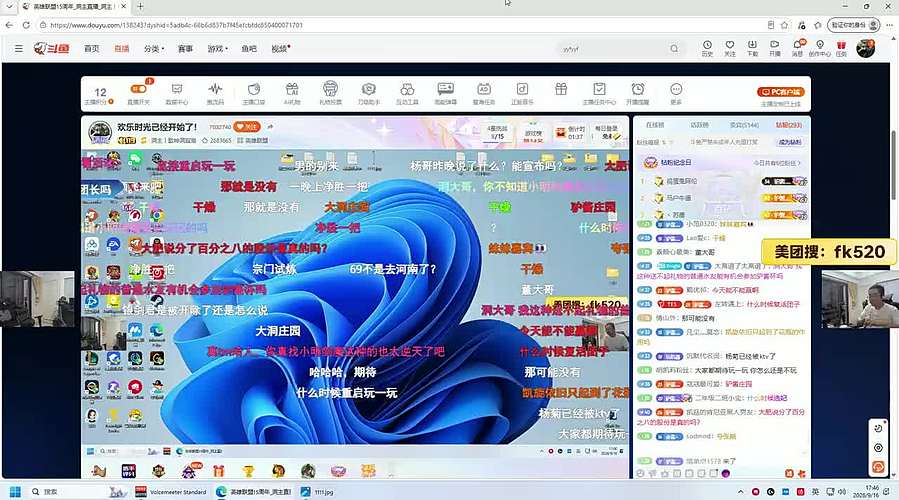Viewport: 899px width, 500px height.
Task: Click the share arrow beside follow button
Action: tap(270, 127)
